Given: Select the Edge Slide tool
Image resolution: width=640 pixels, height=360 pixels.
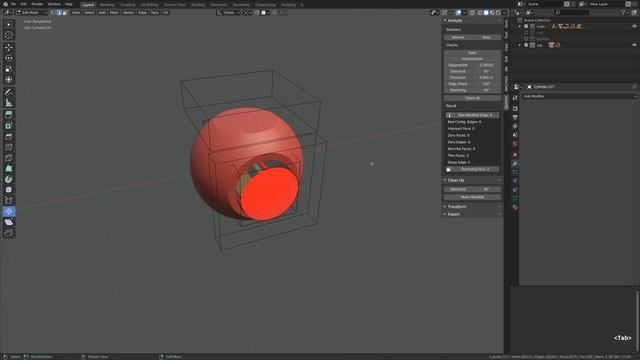Looking at the screenshot, I should tap(9, 200).
